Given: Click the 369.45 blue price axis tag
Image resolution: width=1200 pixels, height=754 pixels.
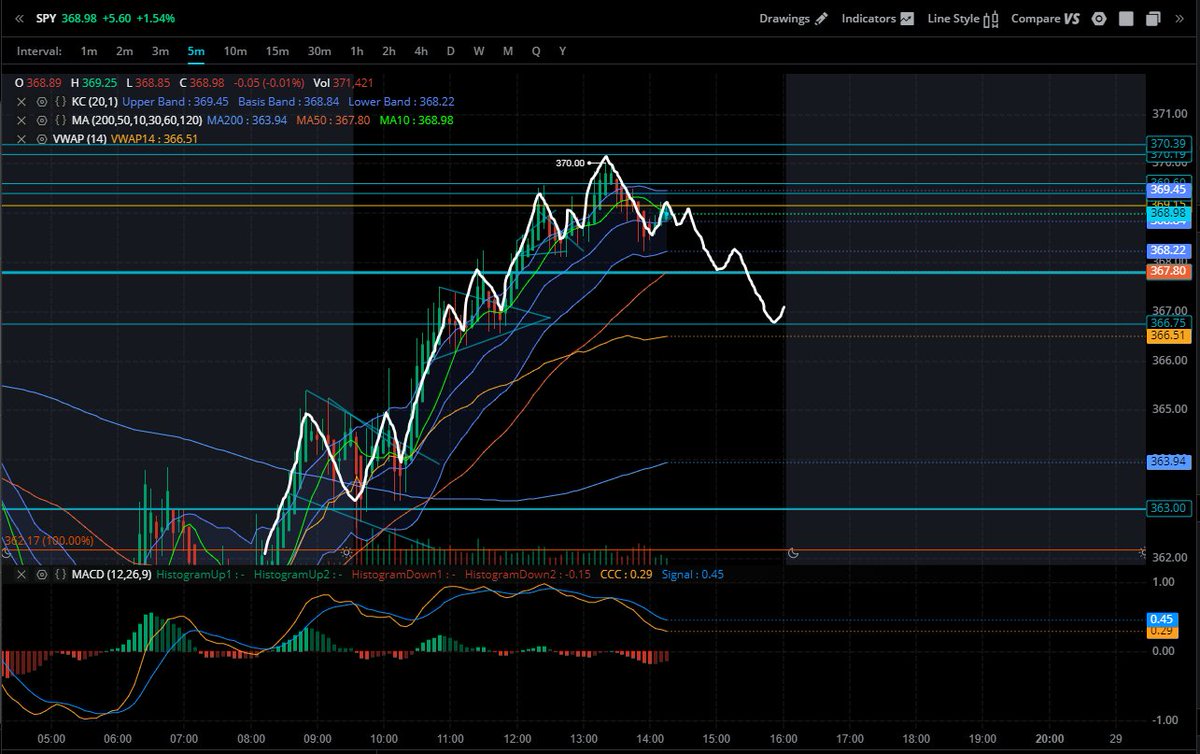Looking at the screenshot, I should (1167, 189).
